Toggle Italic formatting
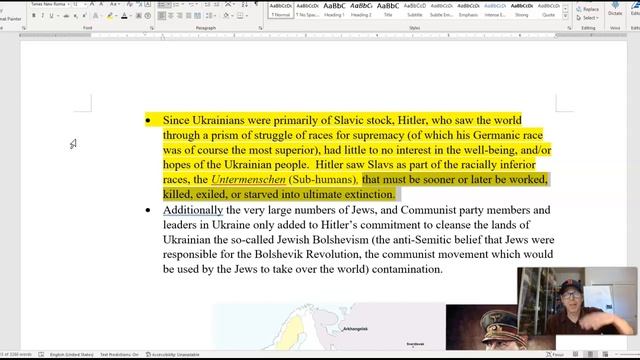640x360 pixels. point(42,16)
